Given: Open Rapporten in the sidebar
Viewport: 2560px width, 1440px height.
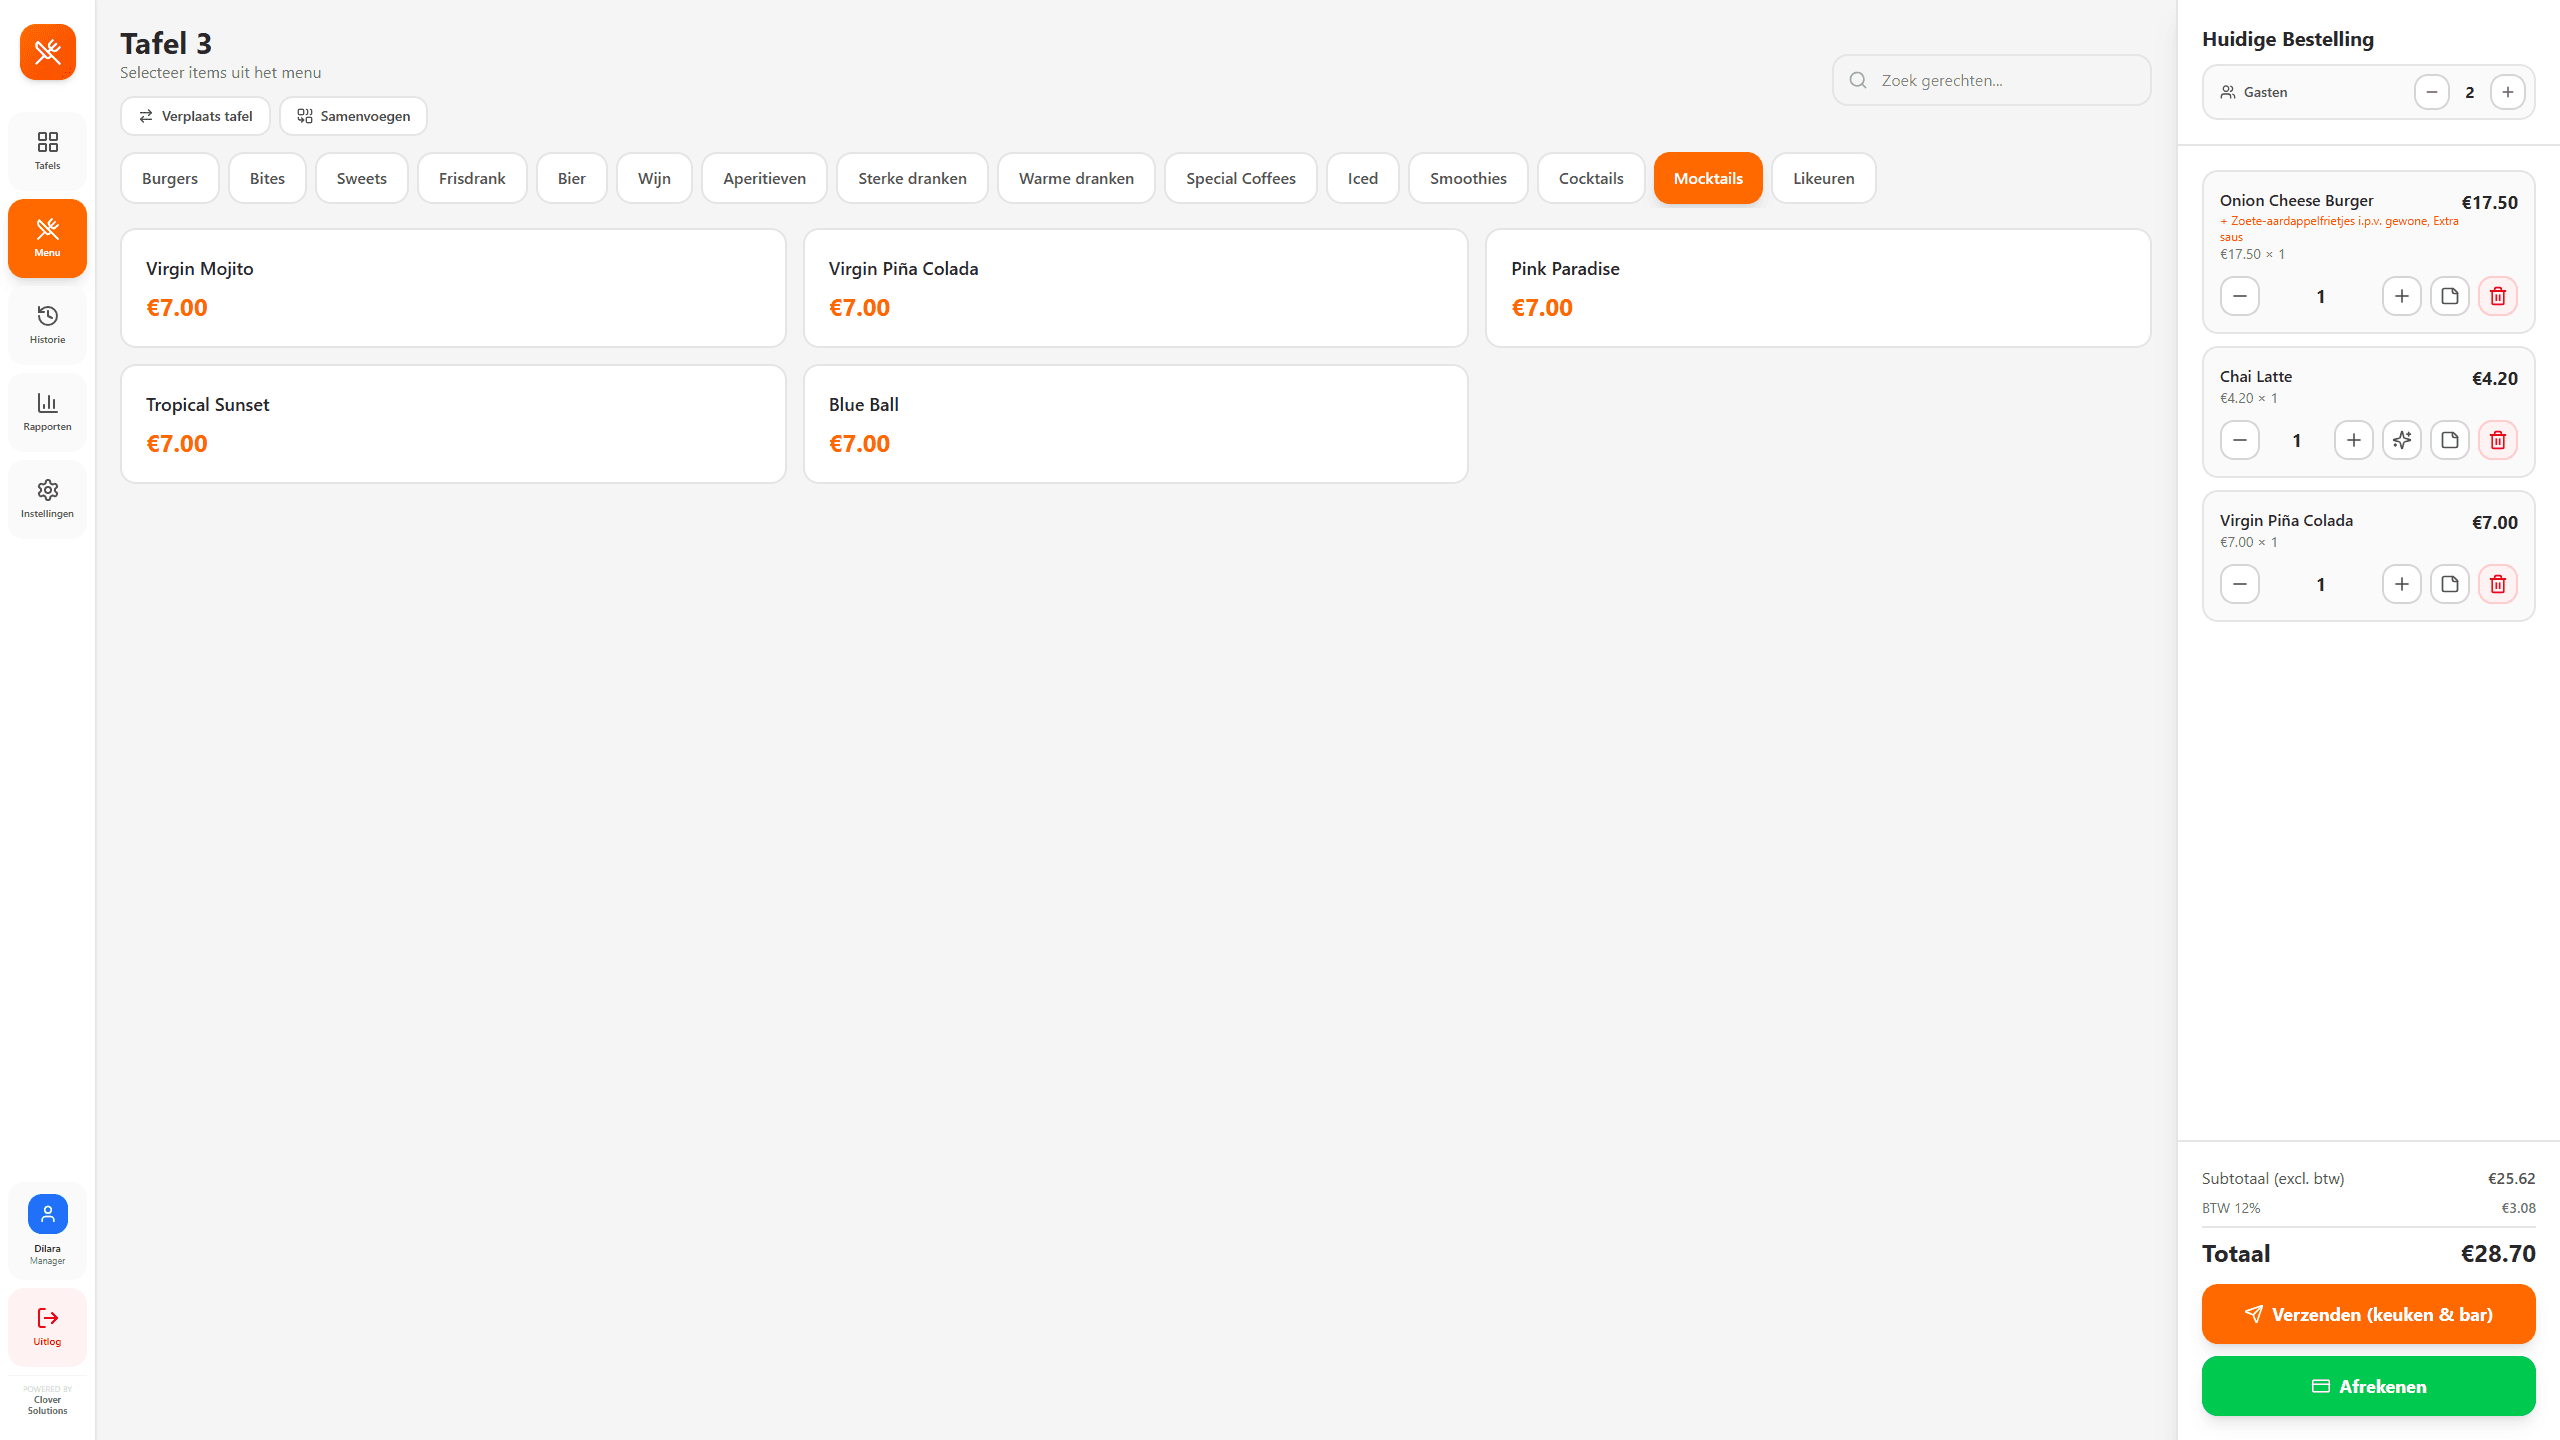Looking at the screenshot, I should pyautogui.click(x=47, y=412).
